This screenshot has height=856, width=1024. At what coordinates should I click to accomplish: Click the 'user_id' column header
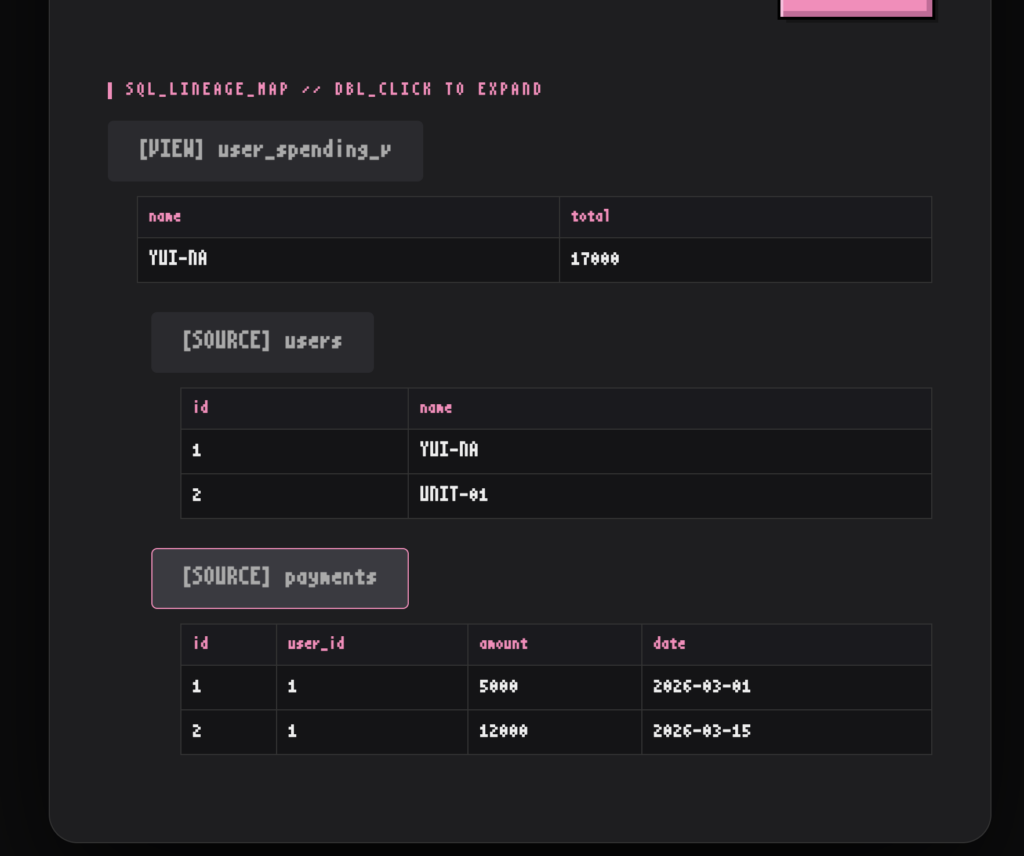(316, 644)
